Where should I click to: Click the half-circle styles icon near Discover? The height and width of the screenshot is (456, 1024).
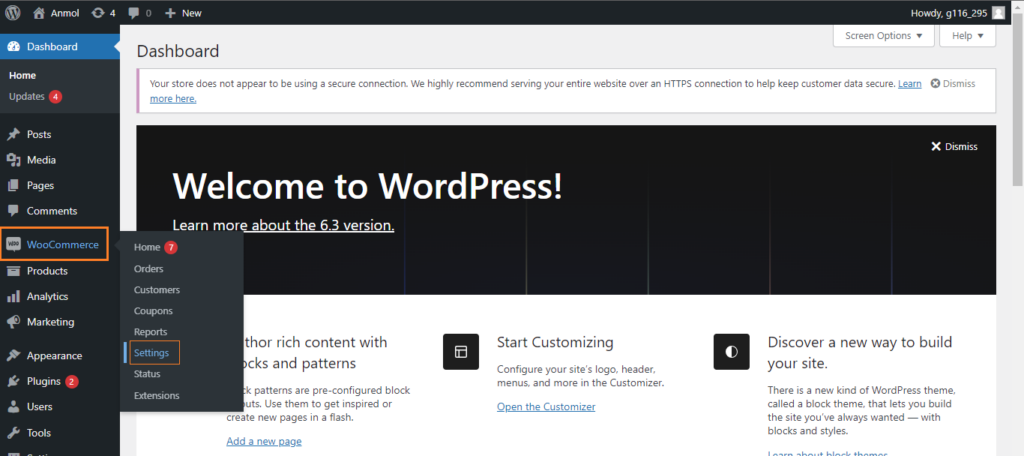click(731, 351)
